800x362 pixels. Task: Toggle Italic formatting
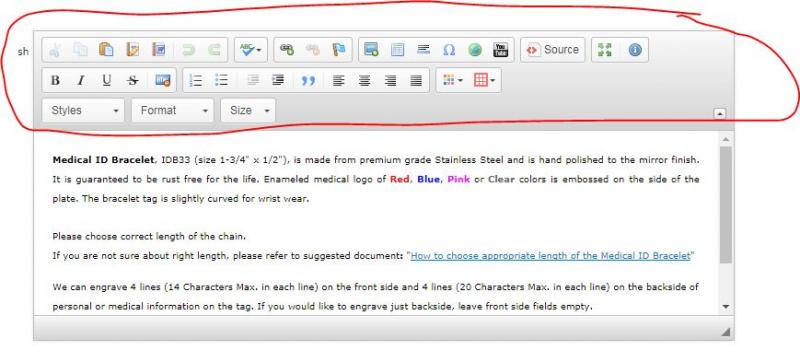pos(81,81)
